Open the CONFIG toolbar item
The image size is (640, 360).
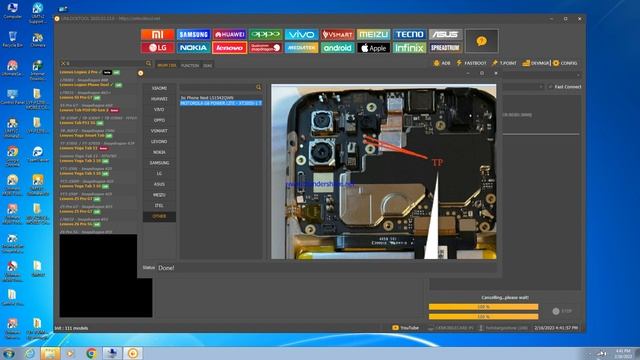click(565, 63)
